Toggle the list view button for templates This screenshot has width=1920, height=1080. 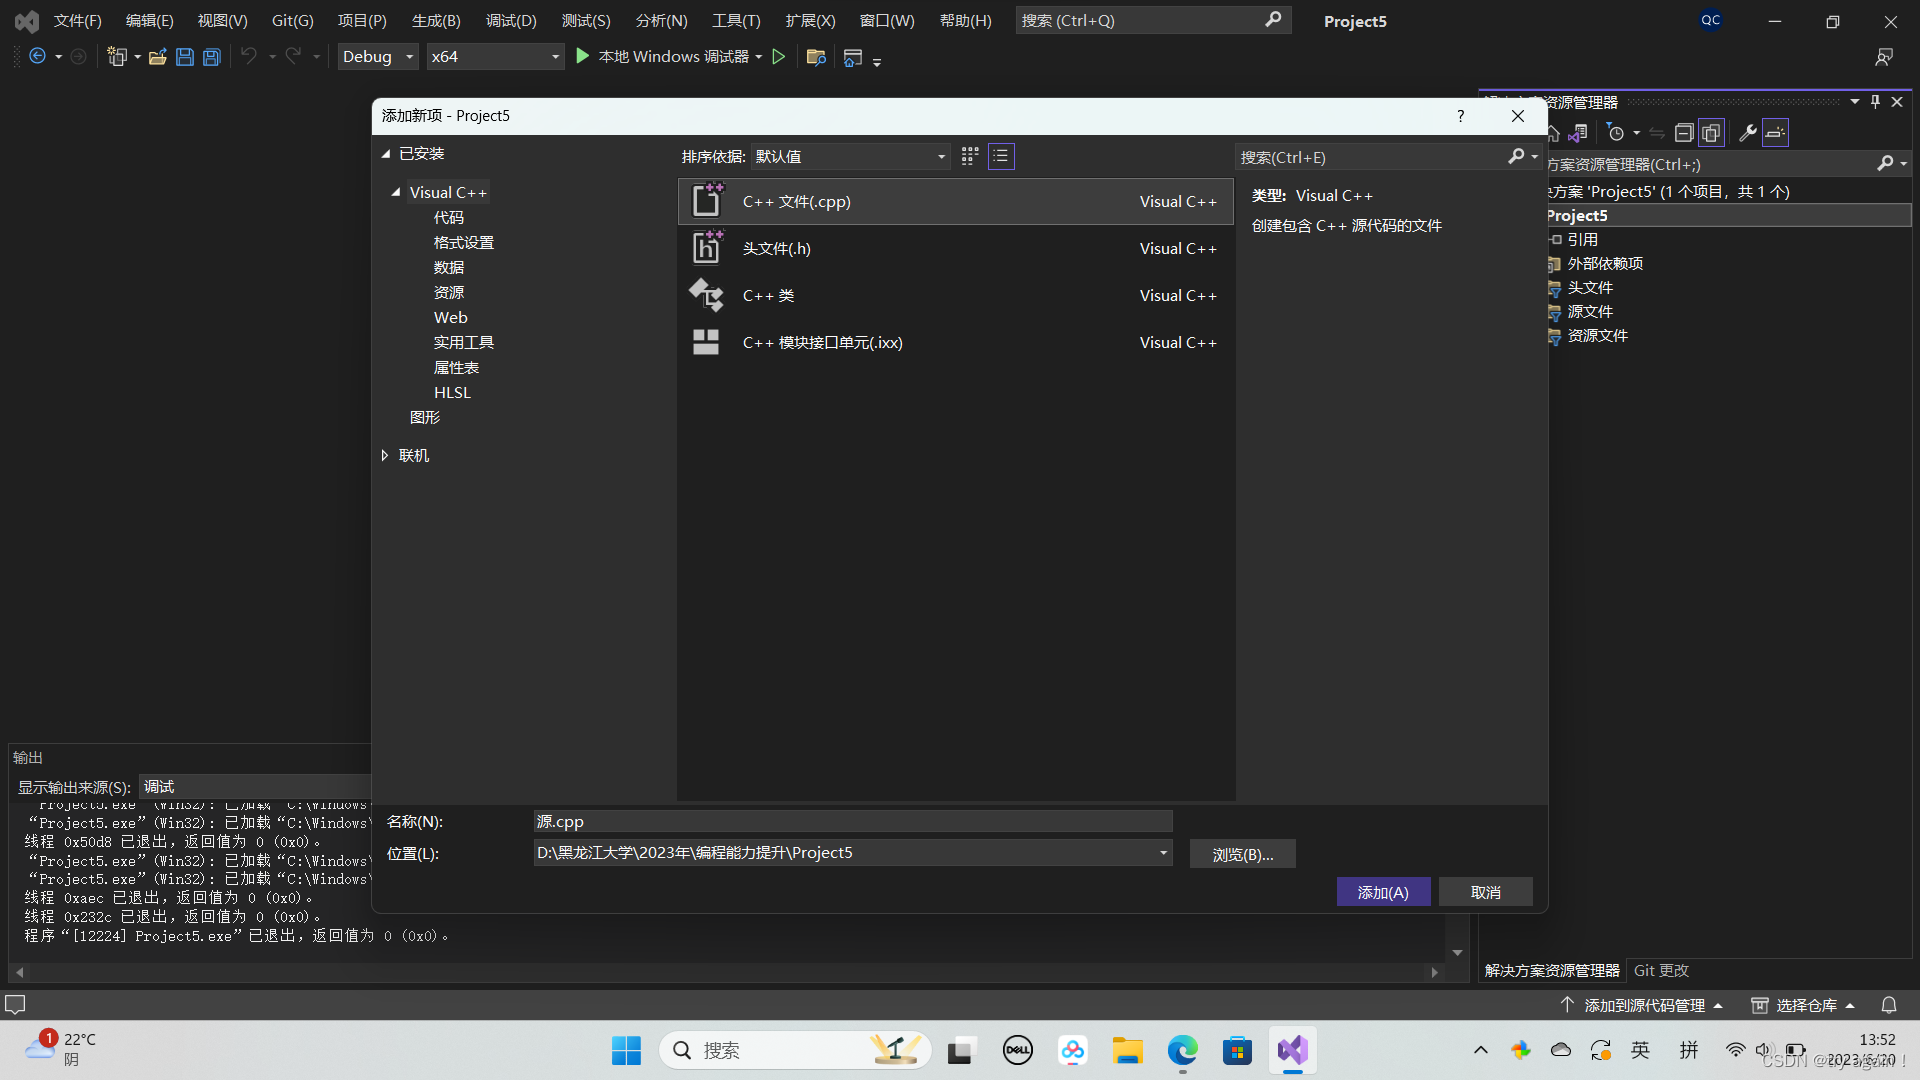click(x=1001, y=156)
